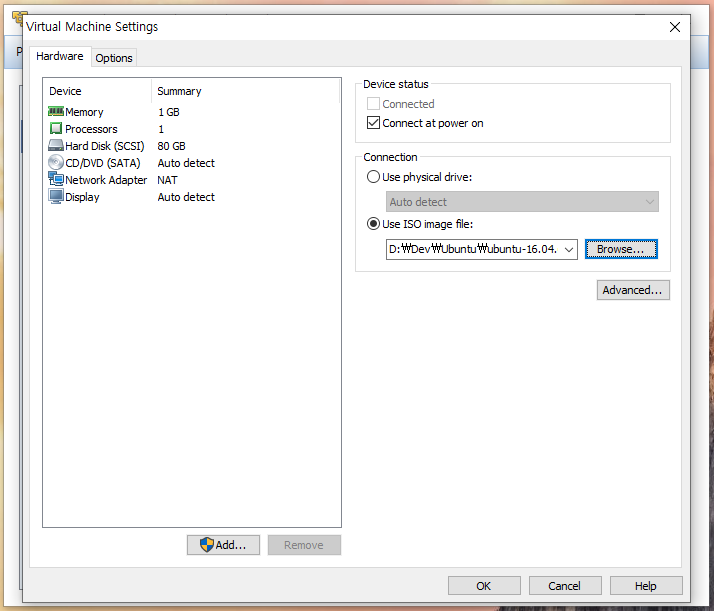This screenshot has height=611, width=714.
Task: Select the CD/DVD Auto detect summary
Action: click(x=186, y=163)
